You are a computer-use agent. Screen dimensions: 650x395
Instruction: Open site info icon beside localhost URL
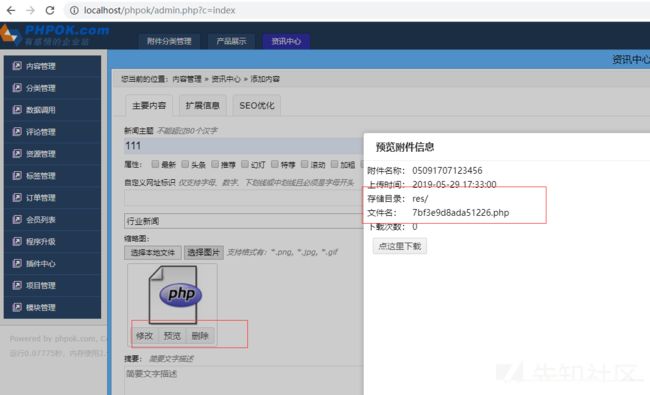click(x=74, y=10)
